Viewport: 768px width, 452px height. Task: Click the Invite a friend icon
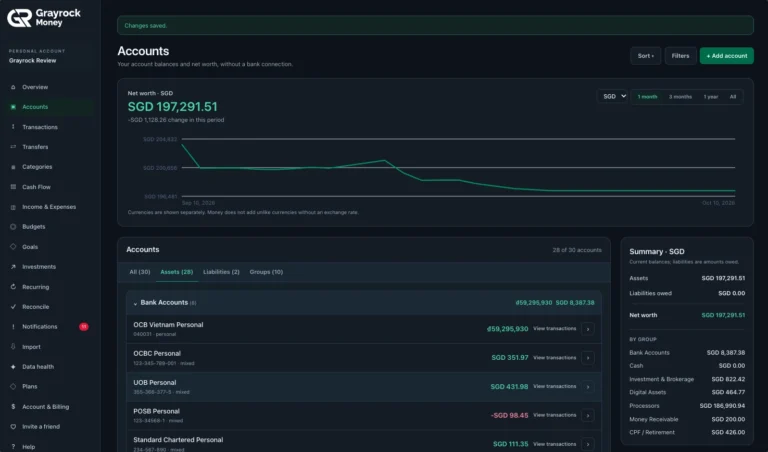point(13,427)
